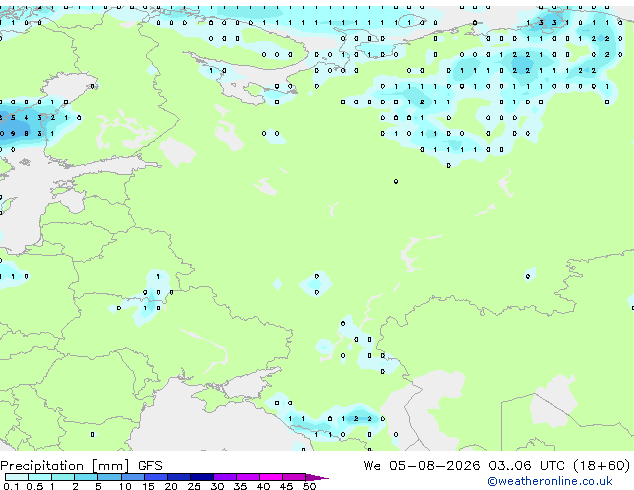Image resolution: width=634 pixels, height=490 pixels.
Task: Click the 1–2 mm legend color swatch
Action: [63, 477]
